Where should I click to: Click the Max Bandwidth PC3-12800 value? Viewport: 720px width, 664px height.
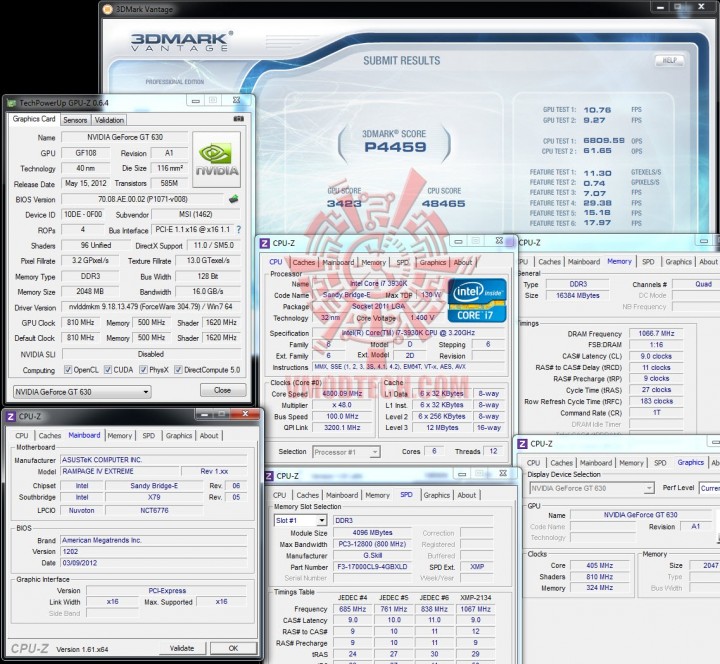pyautogui.click(x=372, y=544)
